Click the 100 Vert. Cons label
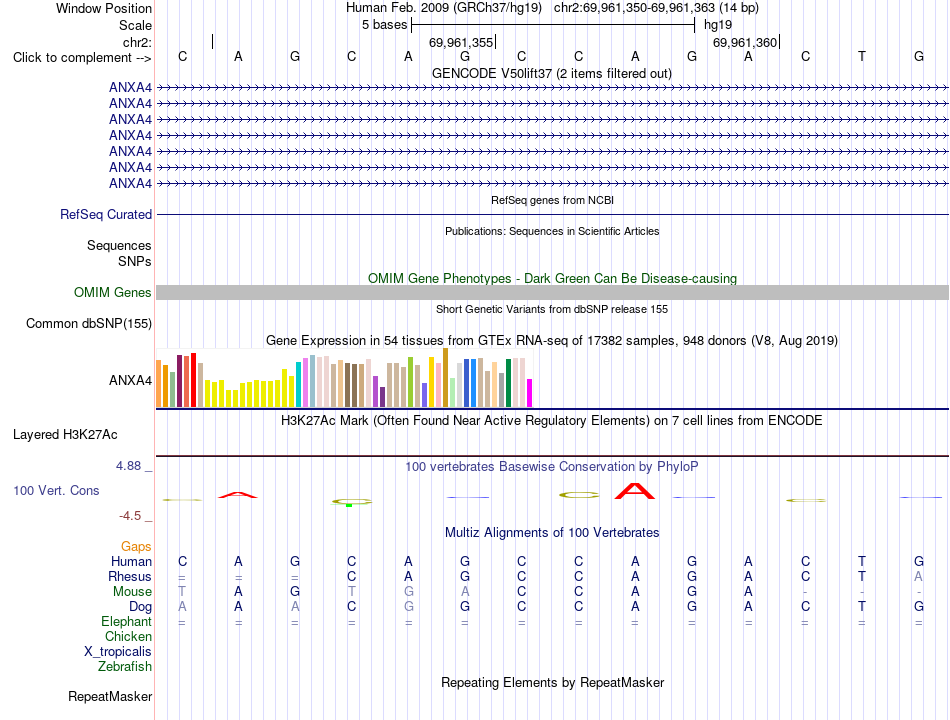 pos(56,490)
